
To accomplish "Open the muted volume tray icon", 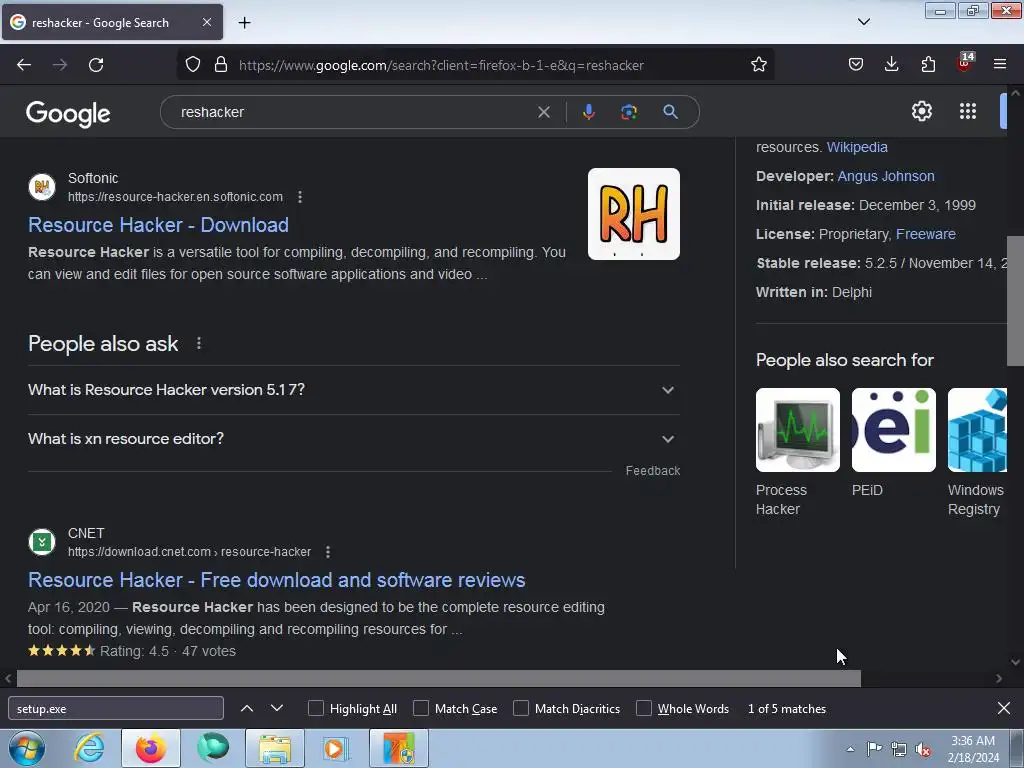I will (x=923, y=749).
